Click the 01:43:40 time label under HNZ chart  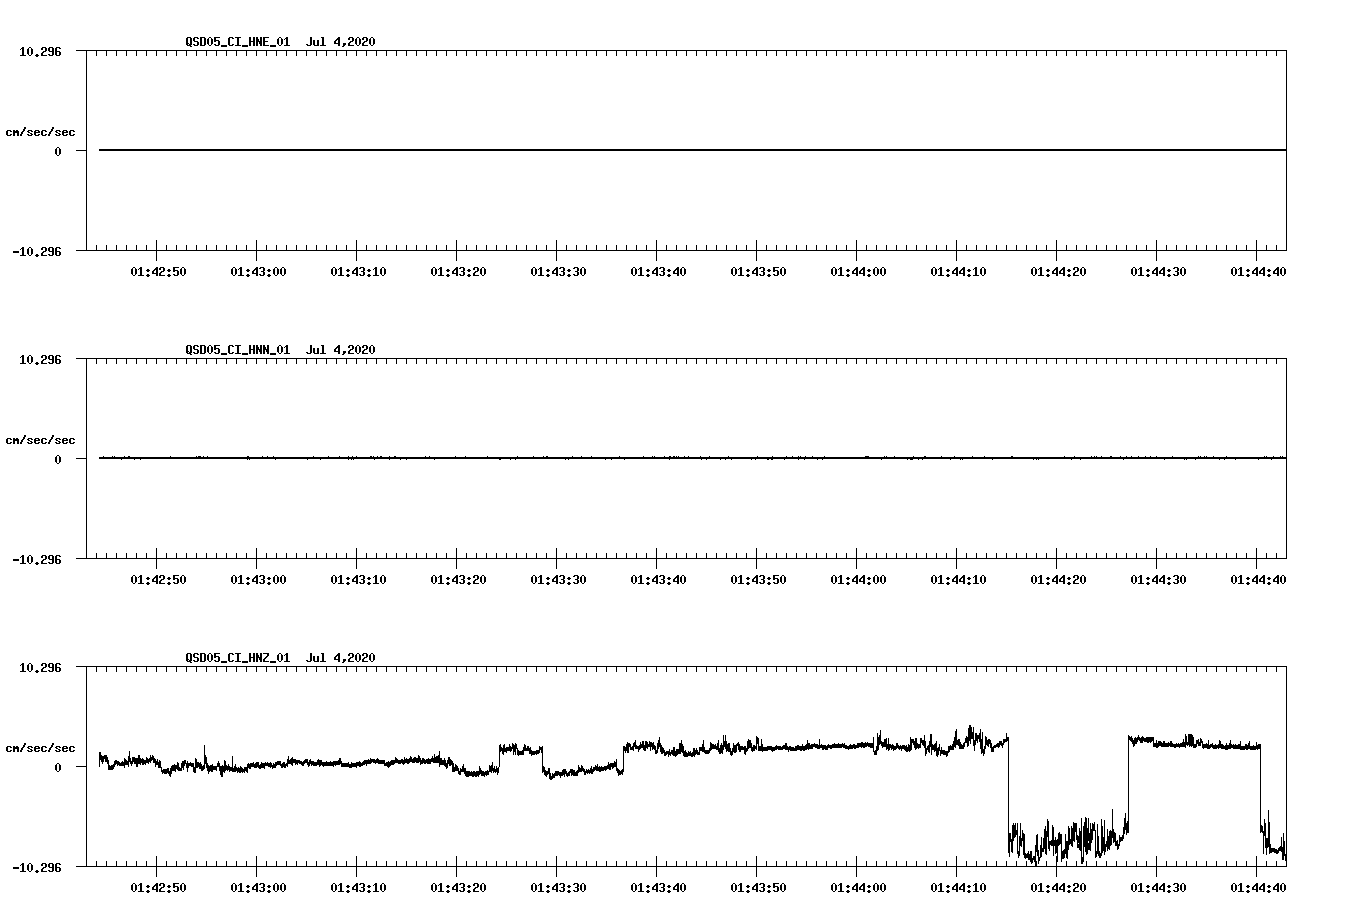[658, 888]
